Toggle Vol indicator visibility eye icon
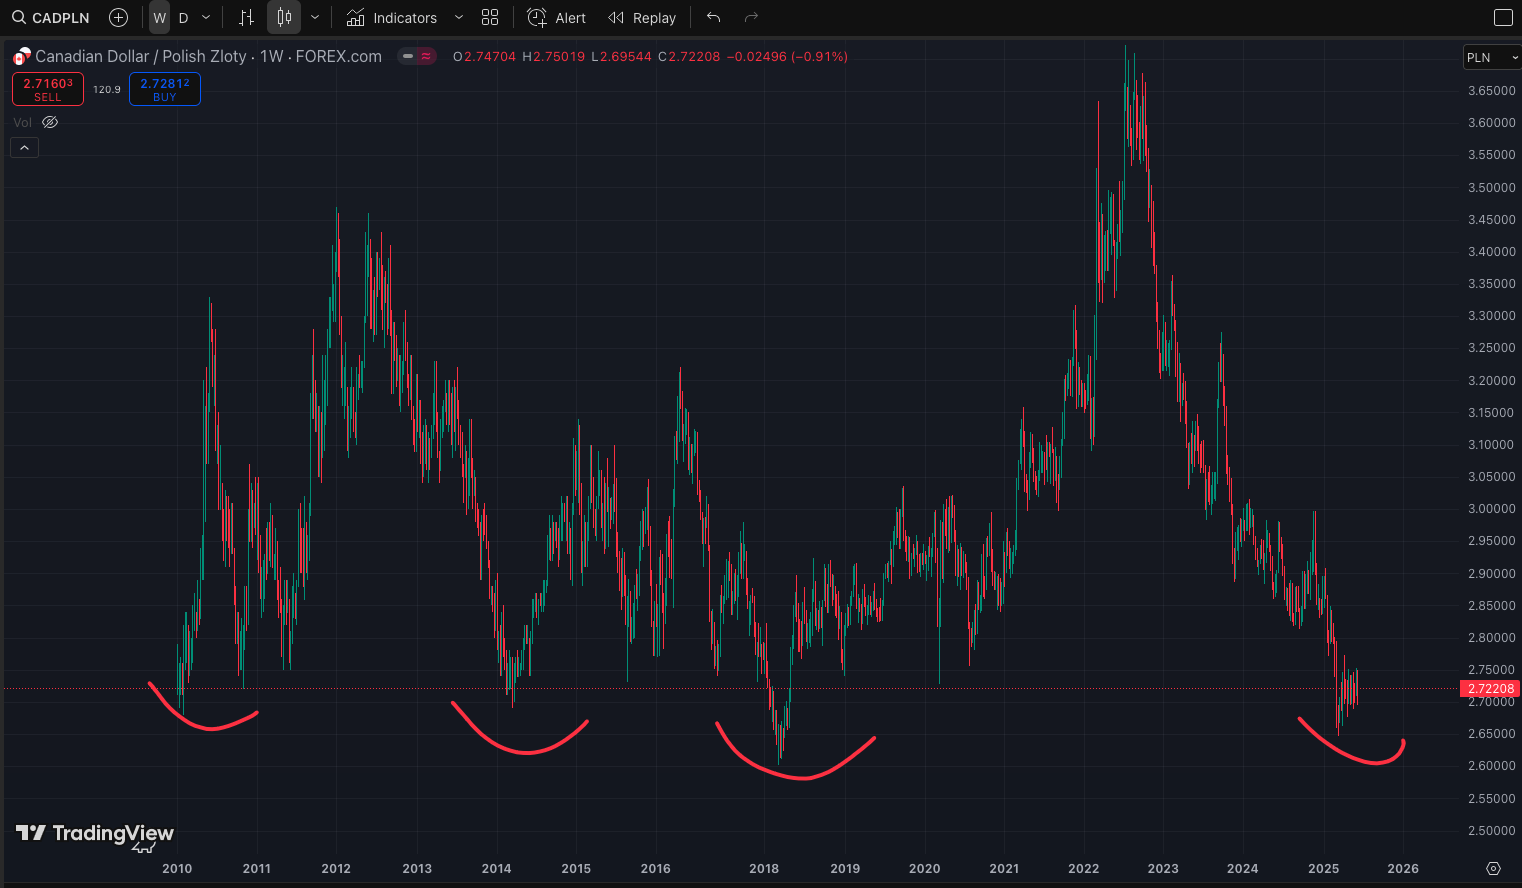The image size is (1522, 888). click(x=50, y=122)
